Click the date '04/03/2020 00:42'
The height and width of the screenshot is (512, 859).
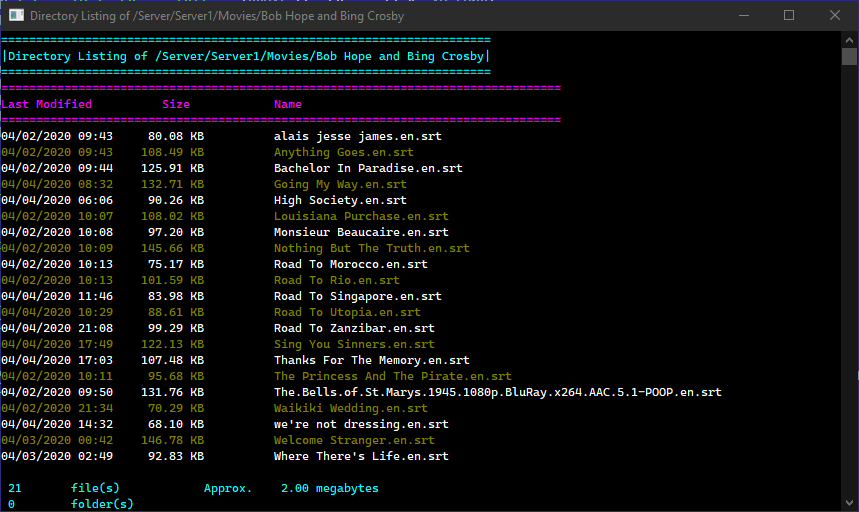click(57, 440)
